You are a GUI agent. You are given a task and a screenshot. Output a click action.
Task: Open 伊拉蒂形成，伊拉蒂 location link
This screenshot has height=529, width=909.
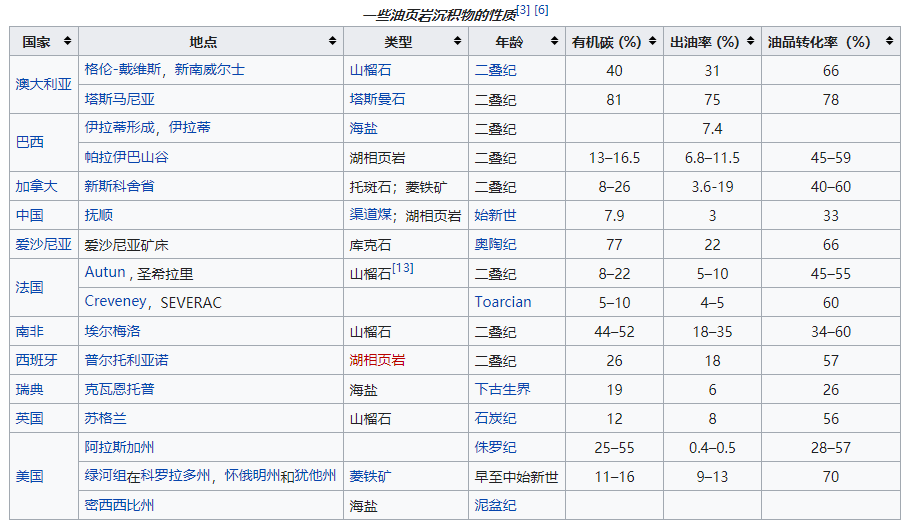pyautogui.click(x=147, y=127)
